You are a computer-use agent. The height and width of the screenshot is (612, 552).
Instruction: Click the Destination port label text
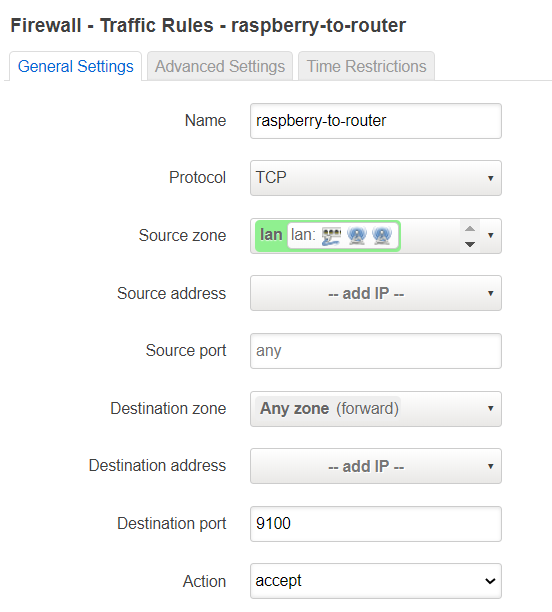coord(172,523)
